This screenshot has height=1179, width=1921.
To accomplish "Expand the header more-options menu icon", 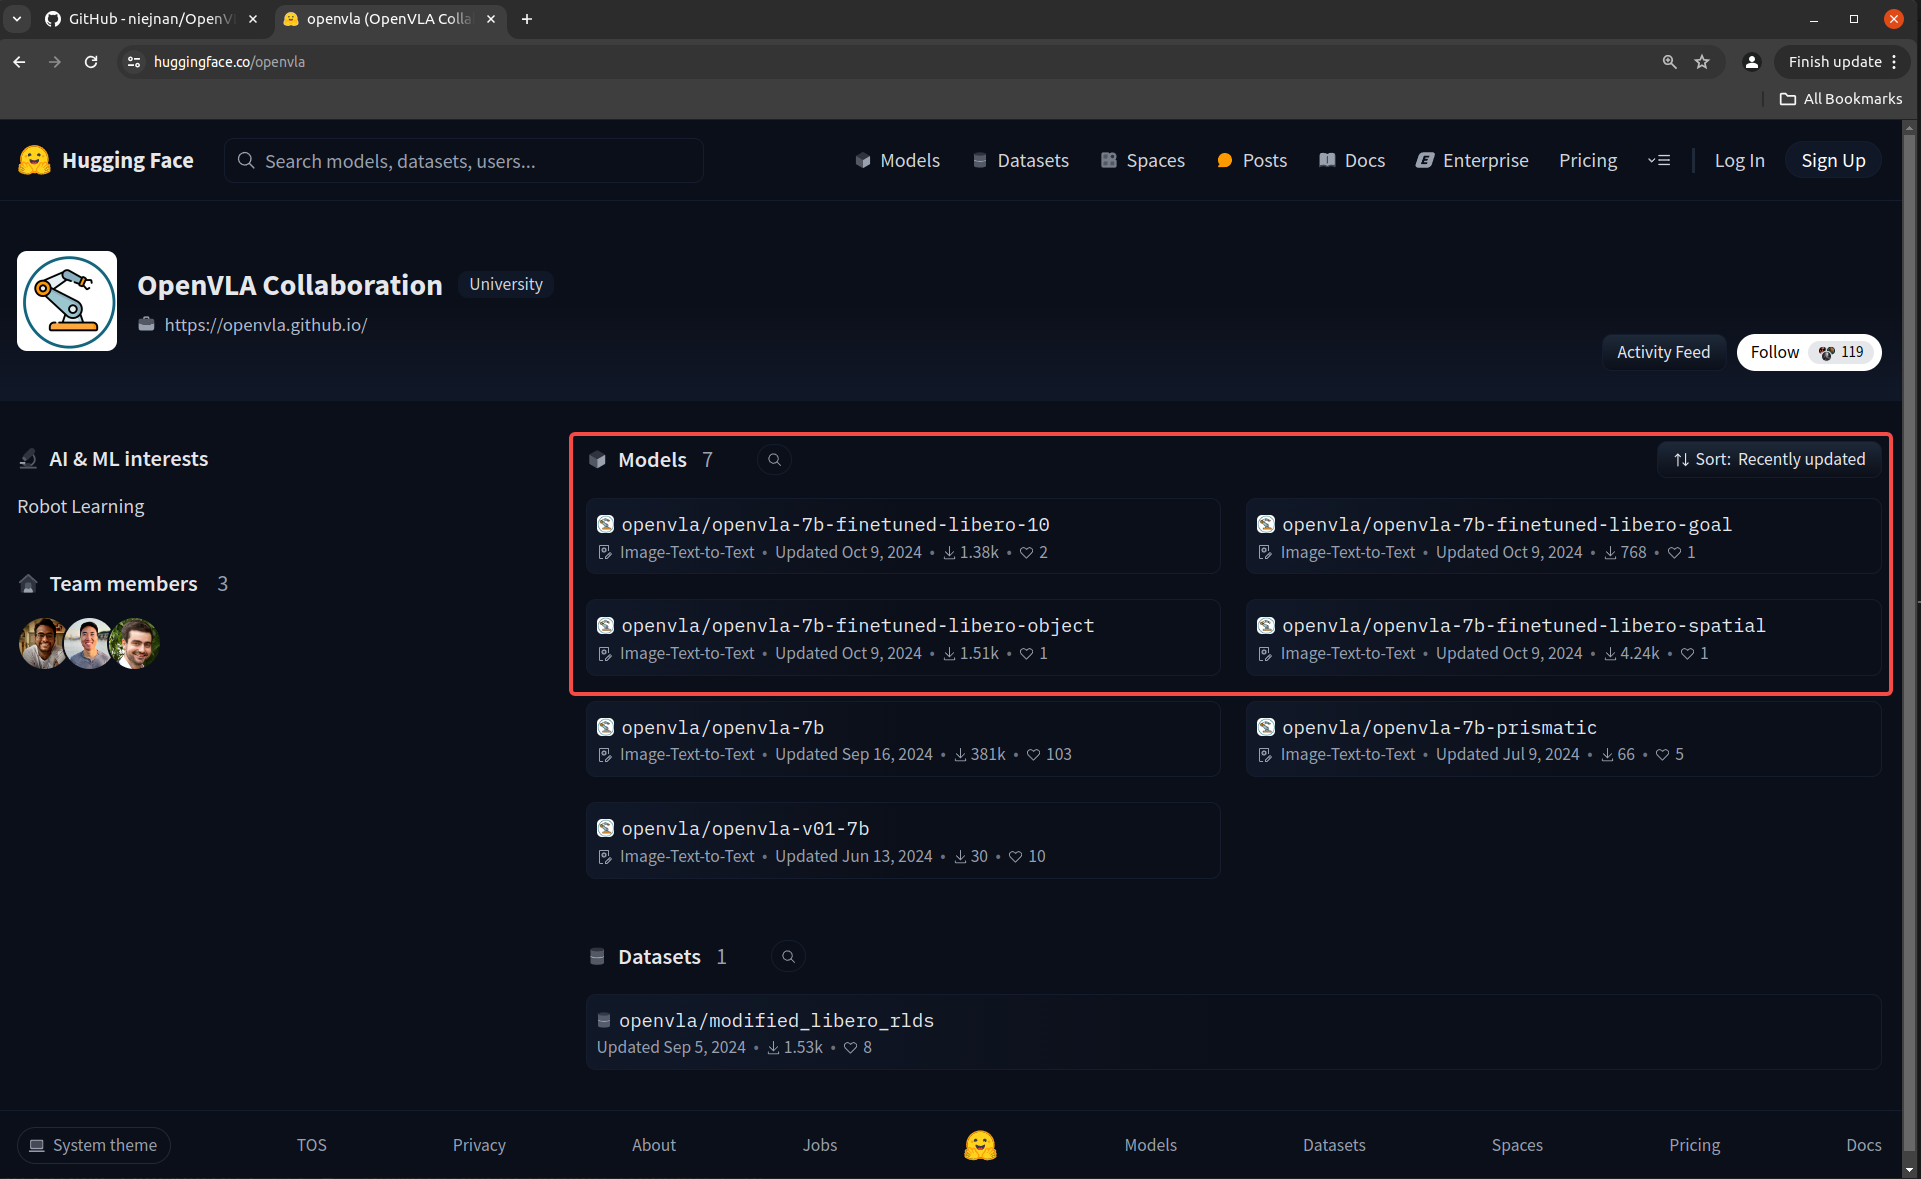I will (1659, 161).
